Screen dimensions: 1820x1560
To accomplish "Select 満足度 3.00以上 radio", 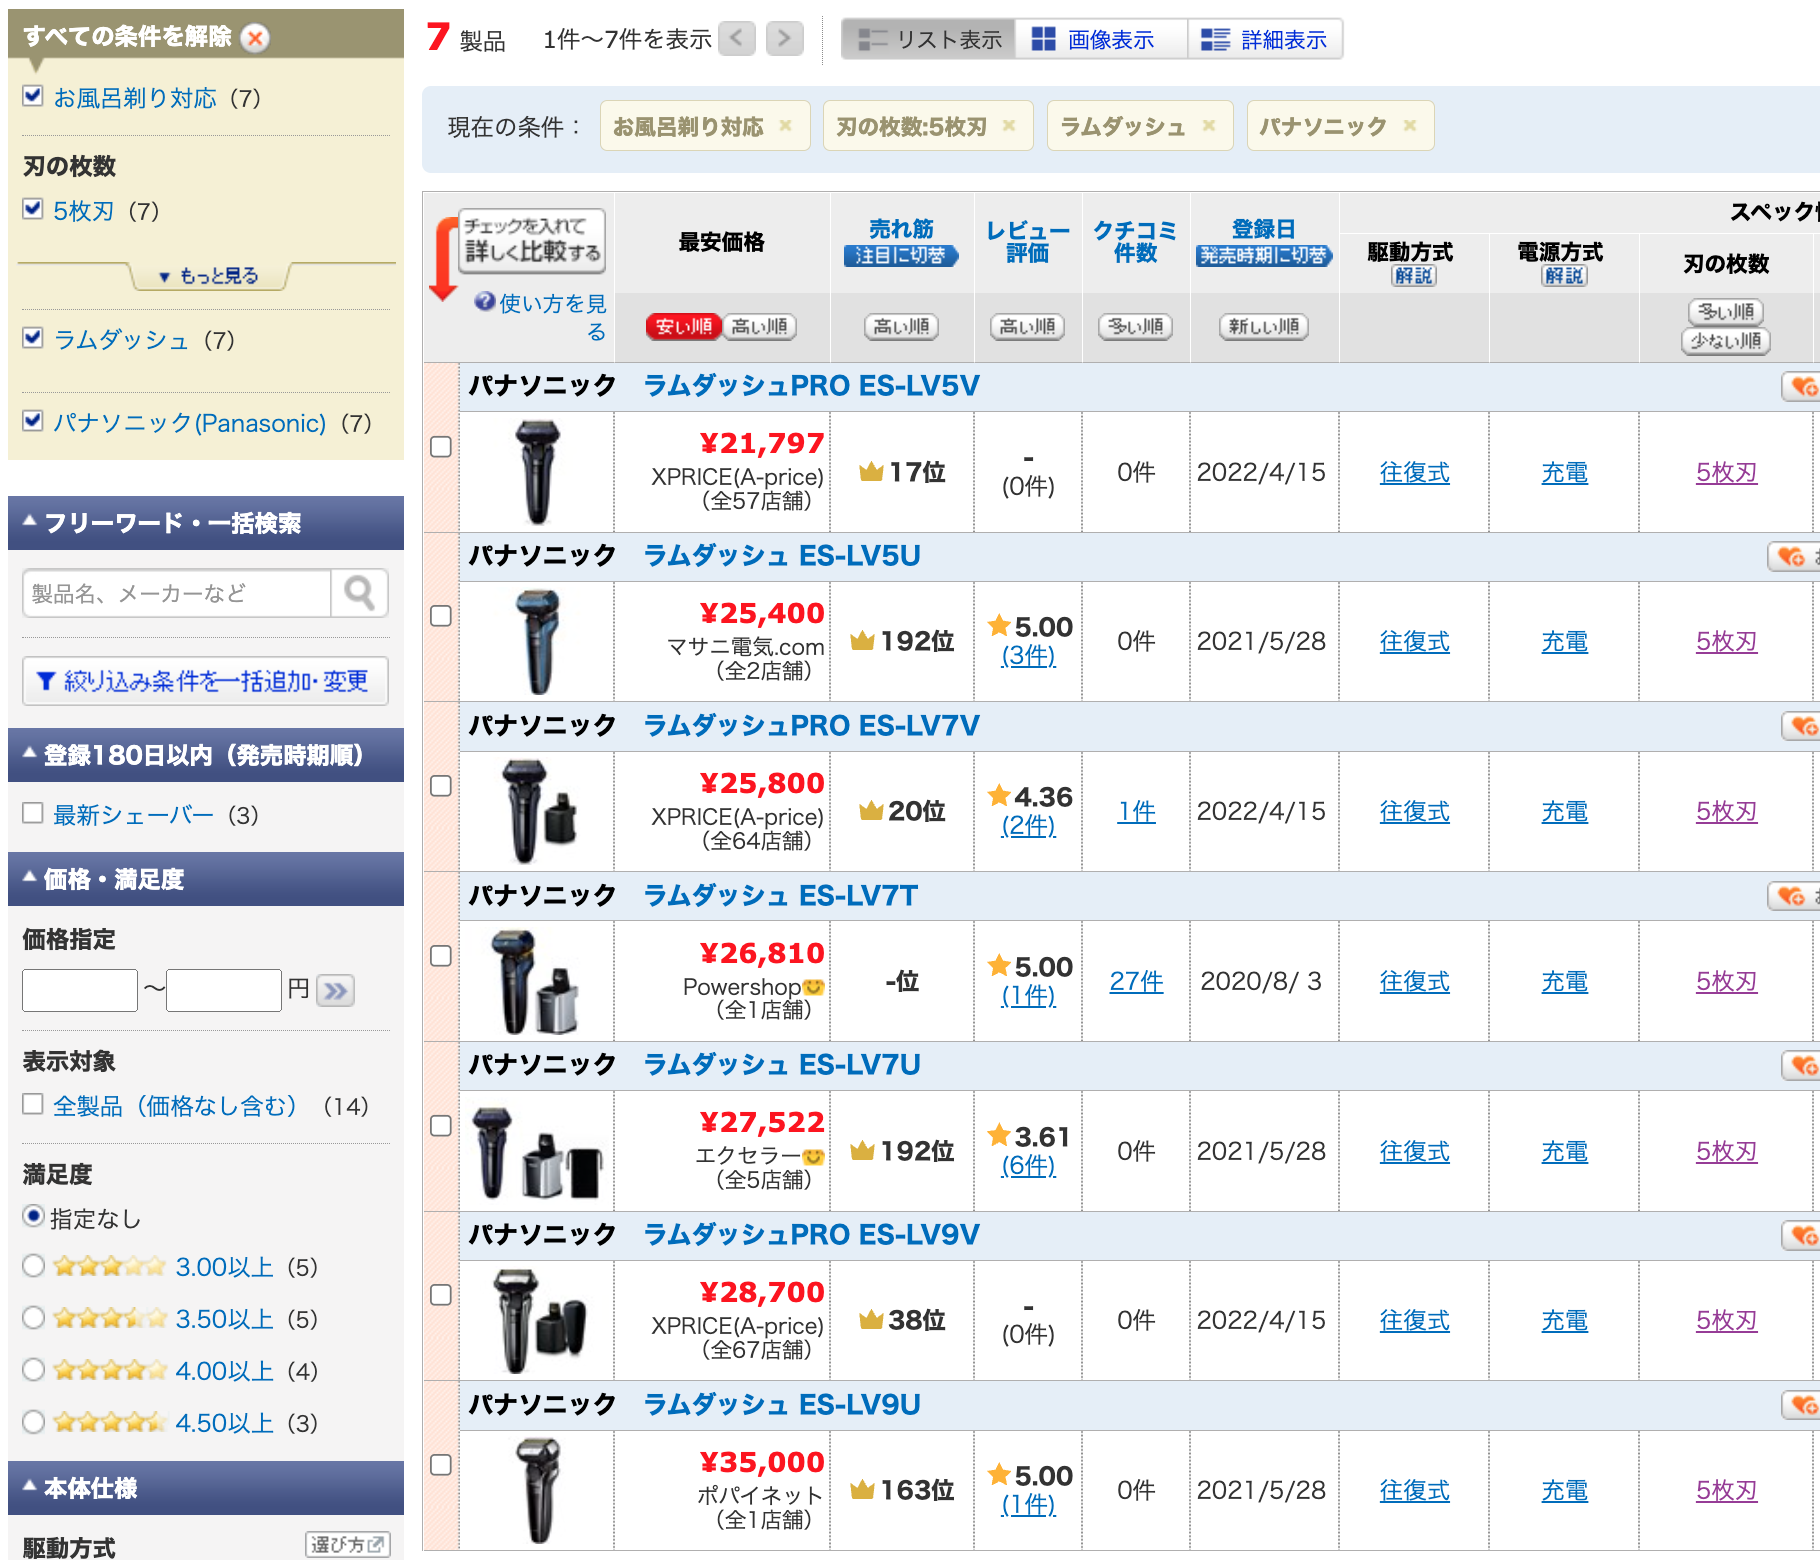I will click(x=34, y=1266).
